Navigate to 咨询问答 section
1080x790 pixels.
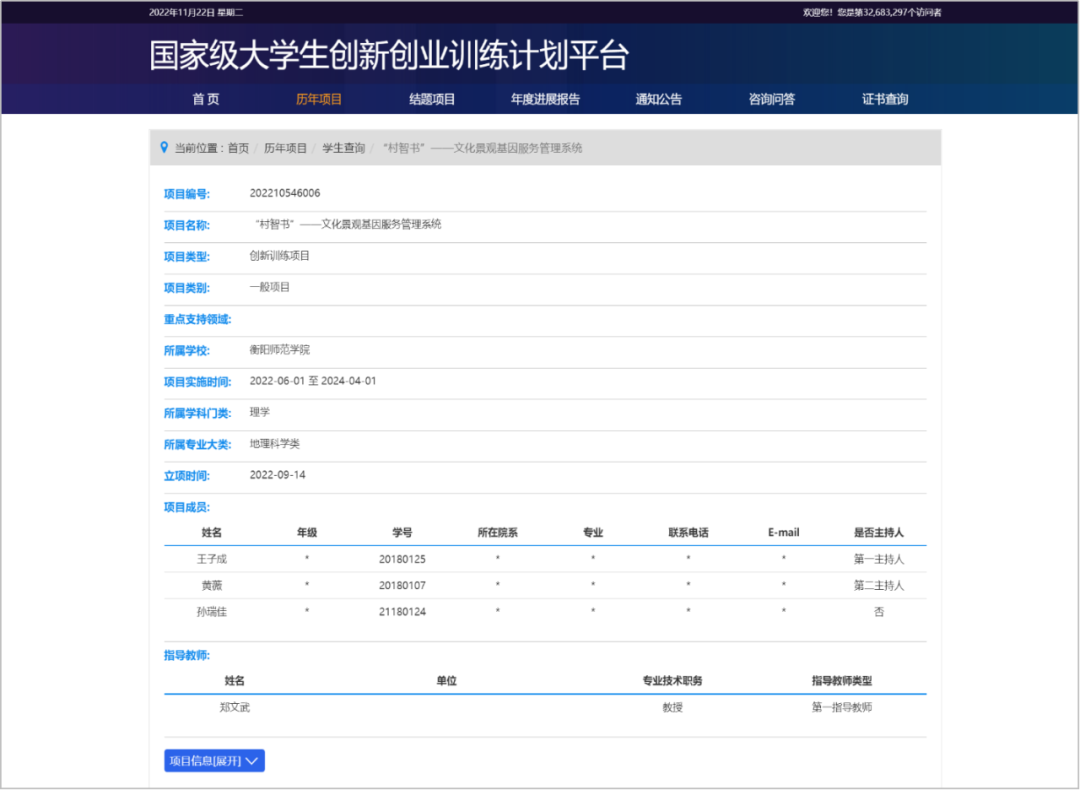click(x=772, y=99)
